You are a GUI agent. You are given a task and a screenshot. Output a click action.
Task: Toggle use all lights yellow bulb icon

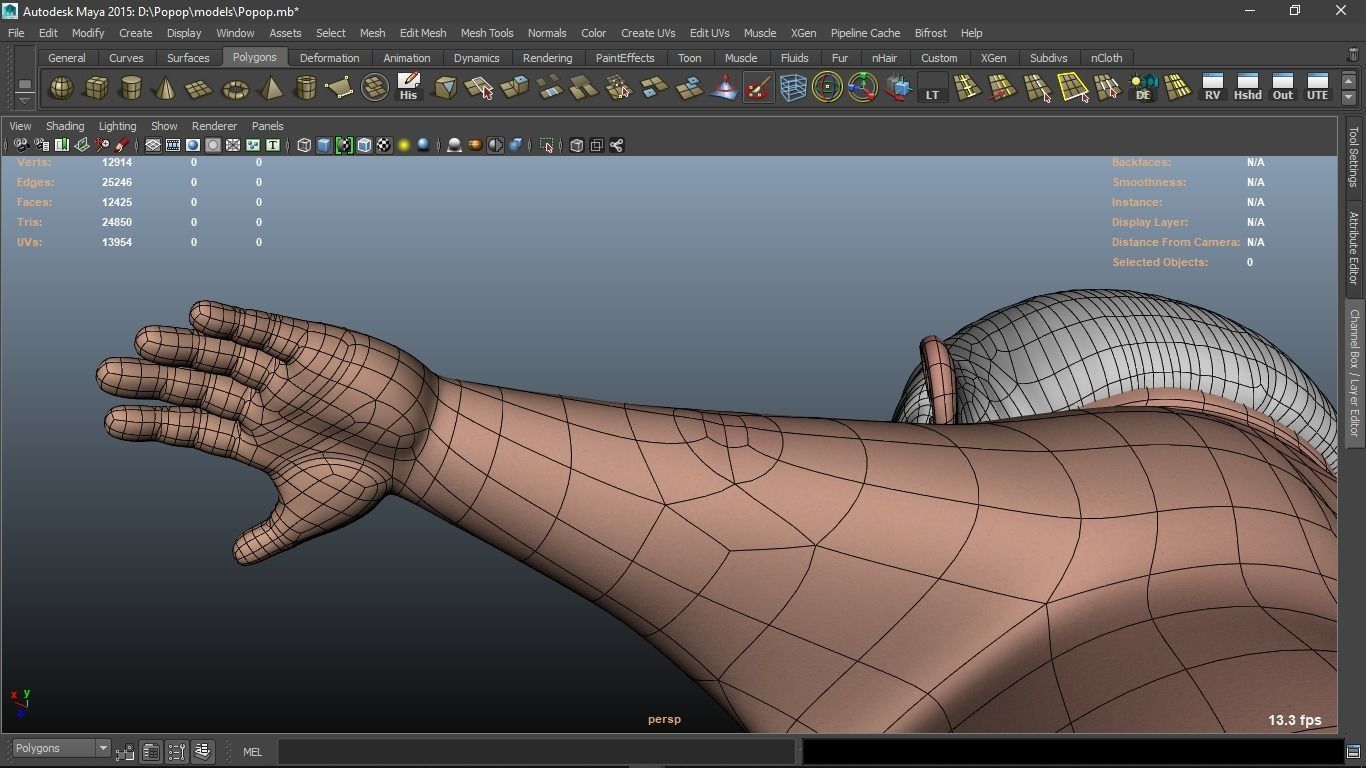[404, 146]
